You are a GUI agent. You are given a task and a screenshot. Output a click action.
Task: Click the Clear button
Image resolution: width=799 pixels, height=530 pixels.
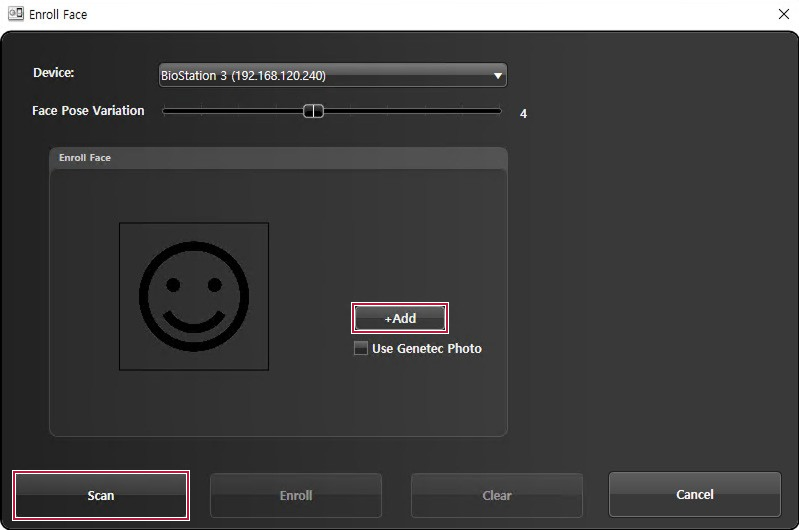pos(497,495)
